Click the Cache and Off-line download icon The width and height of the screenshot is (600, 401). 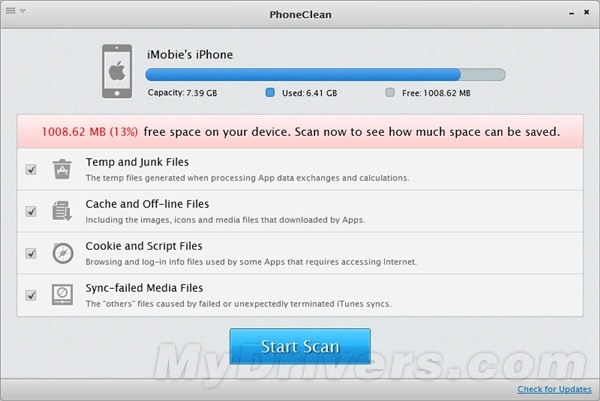(x=62, y=211)
